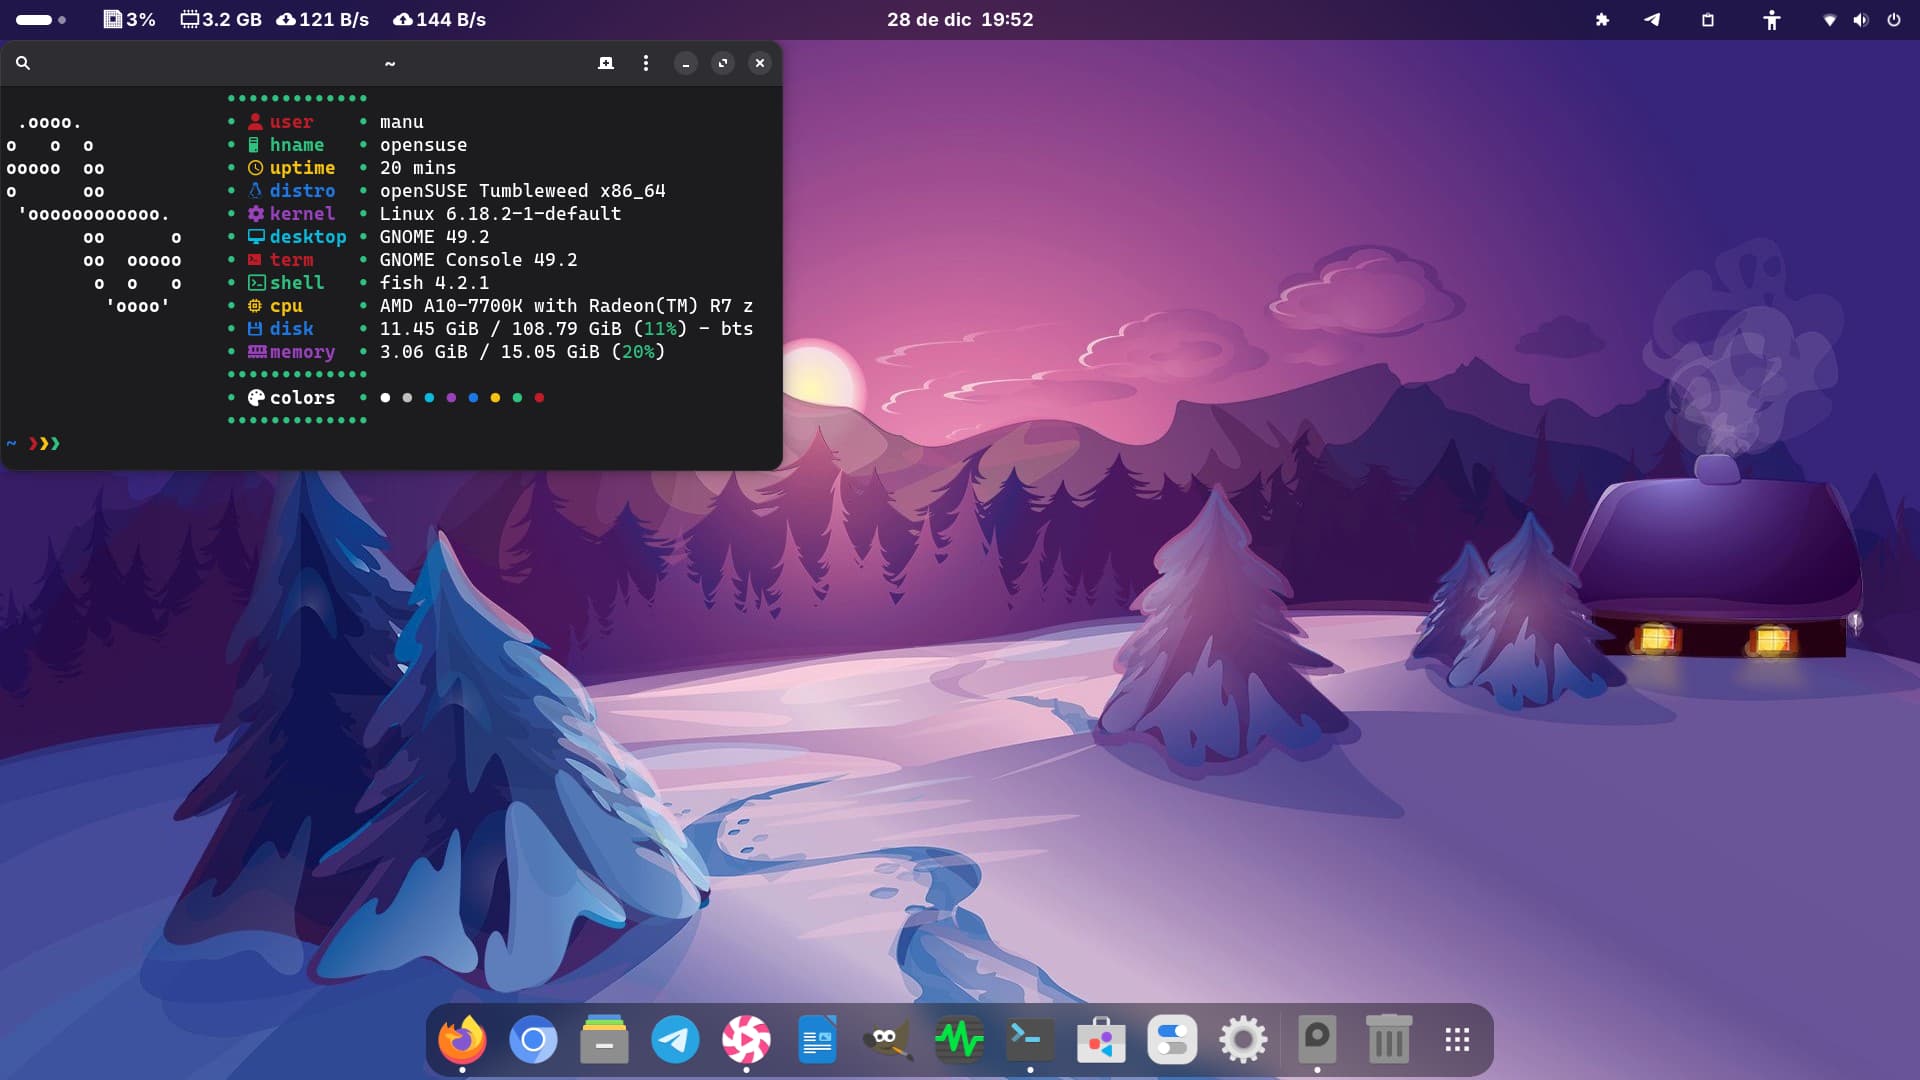1920x1080 pixels.
Task: Launch LibreOffice Writer from the dock
Action: click(x=817, y=1040)
